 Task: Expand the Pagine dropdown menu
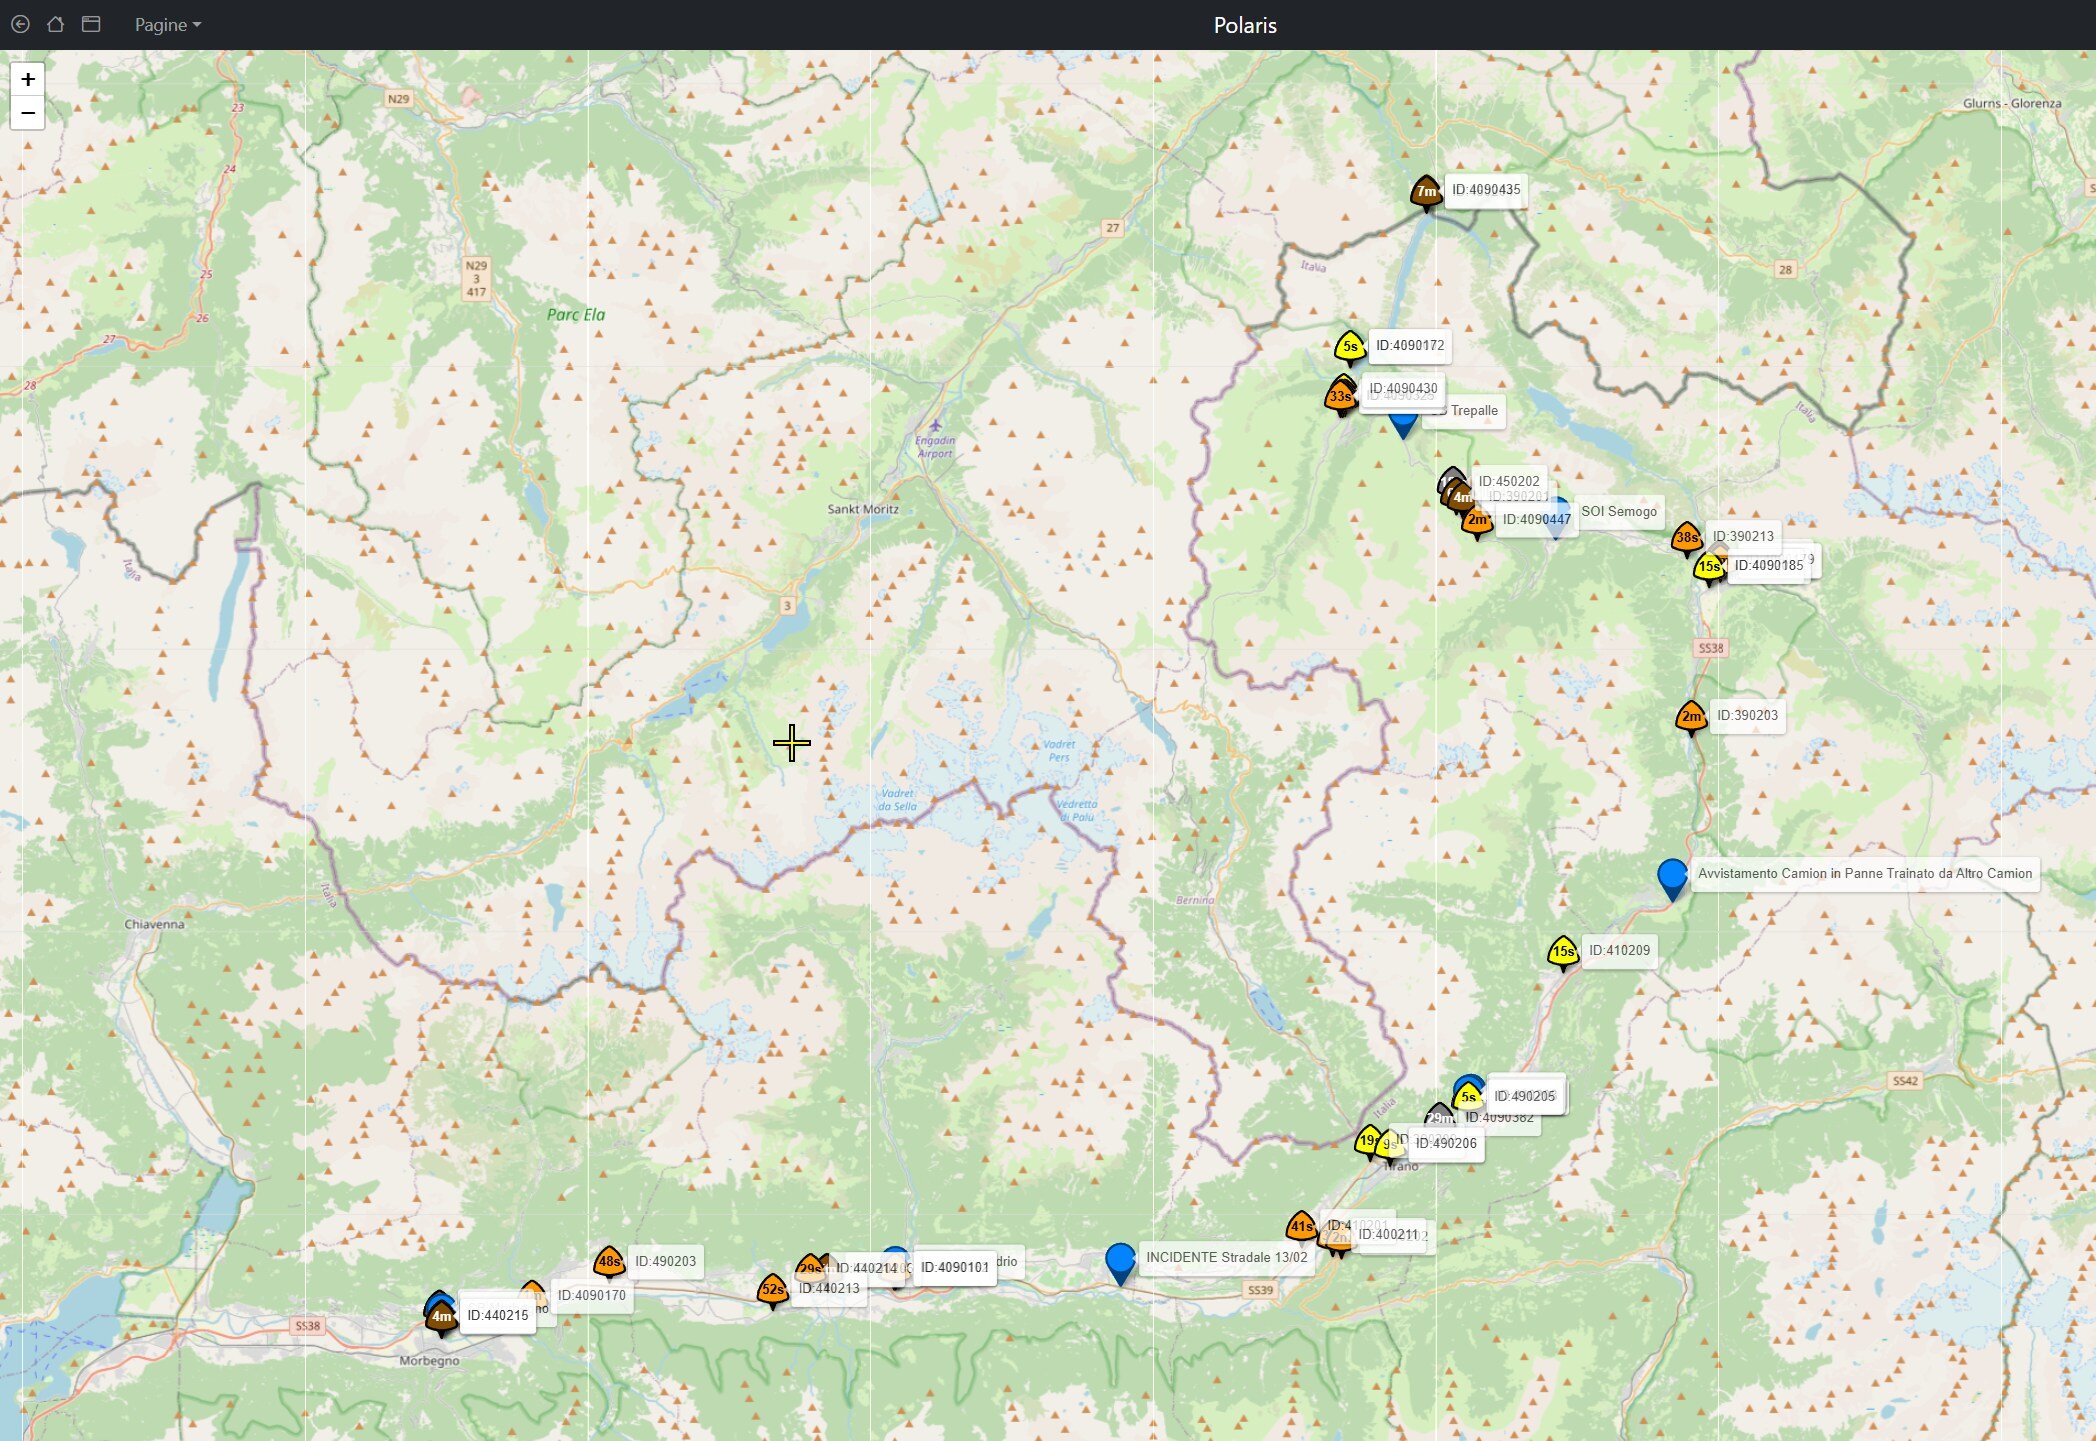pyautogui.click(x=168, y=25)
